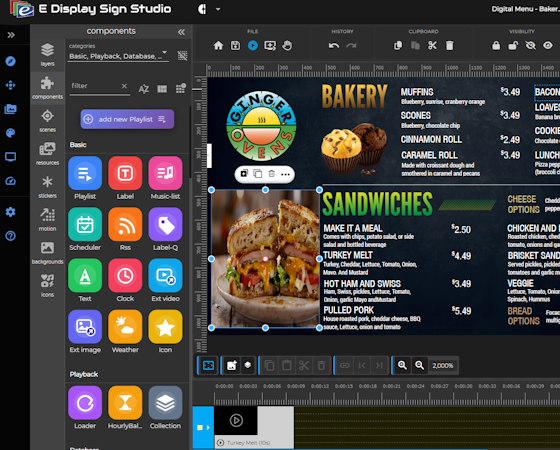Switch to the layers tab
This screenshot has width=560, height=450.
pos(48,54)
